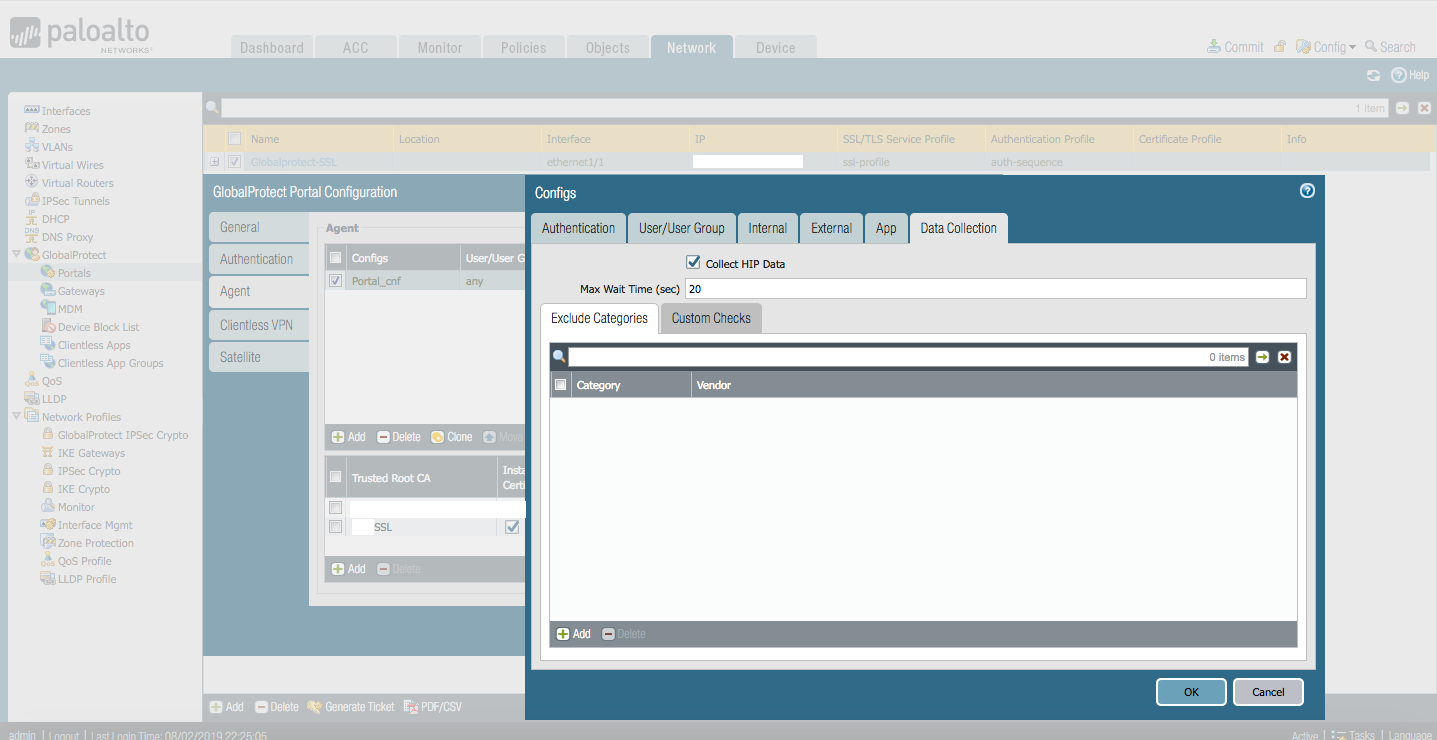The image size is (1437, 740).
Task: Toggle the SSL trusted root CA checkbox
Action: pos(336,527)
